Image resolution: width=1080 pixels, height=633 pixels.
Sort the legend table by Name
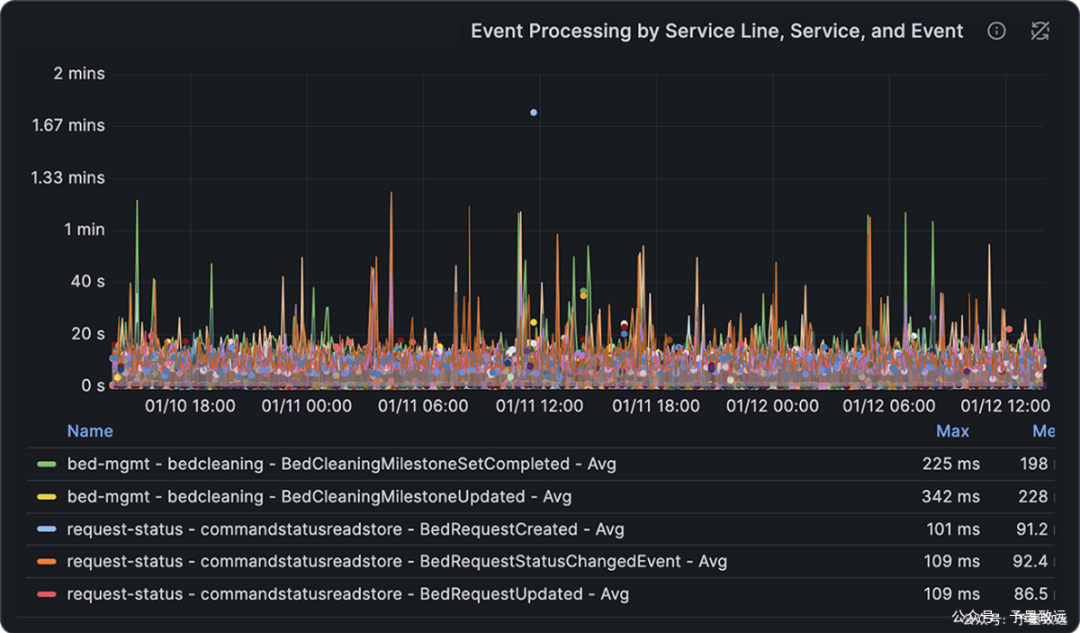click(90, 431)
